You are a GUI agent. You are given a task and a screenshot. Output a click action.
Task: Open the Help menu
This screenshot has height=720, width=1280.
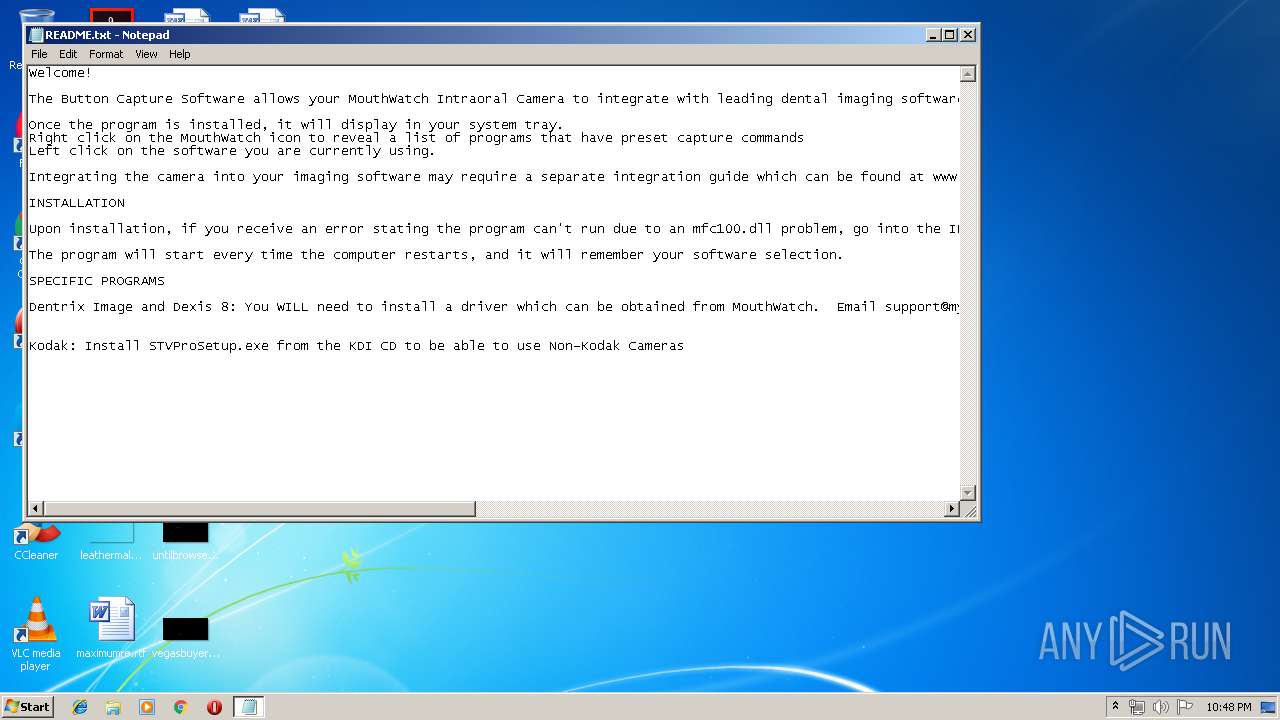pyautogui.click(x=179, y=54)
